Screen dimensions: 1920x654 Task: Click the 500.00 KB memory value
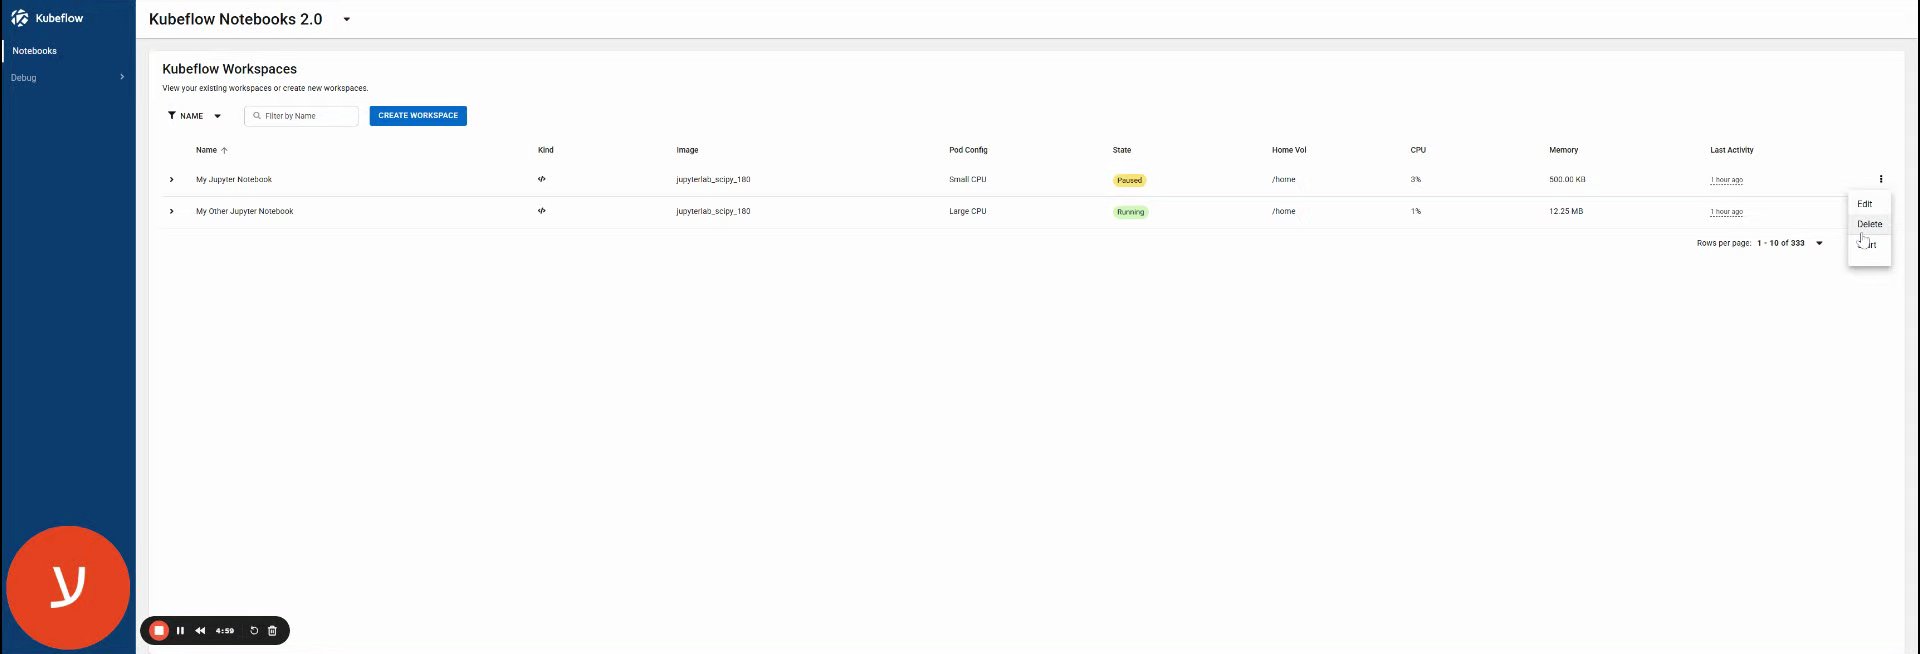[x=1567, y=180]
